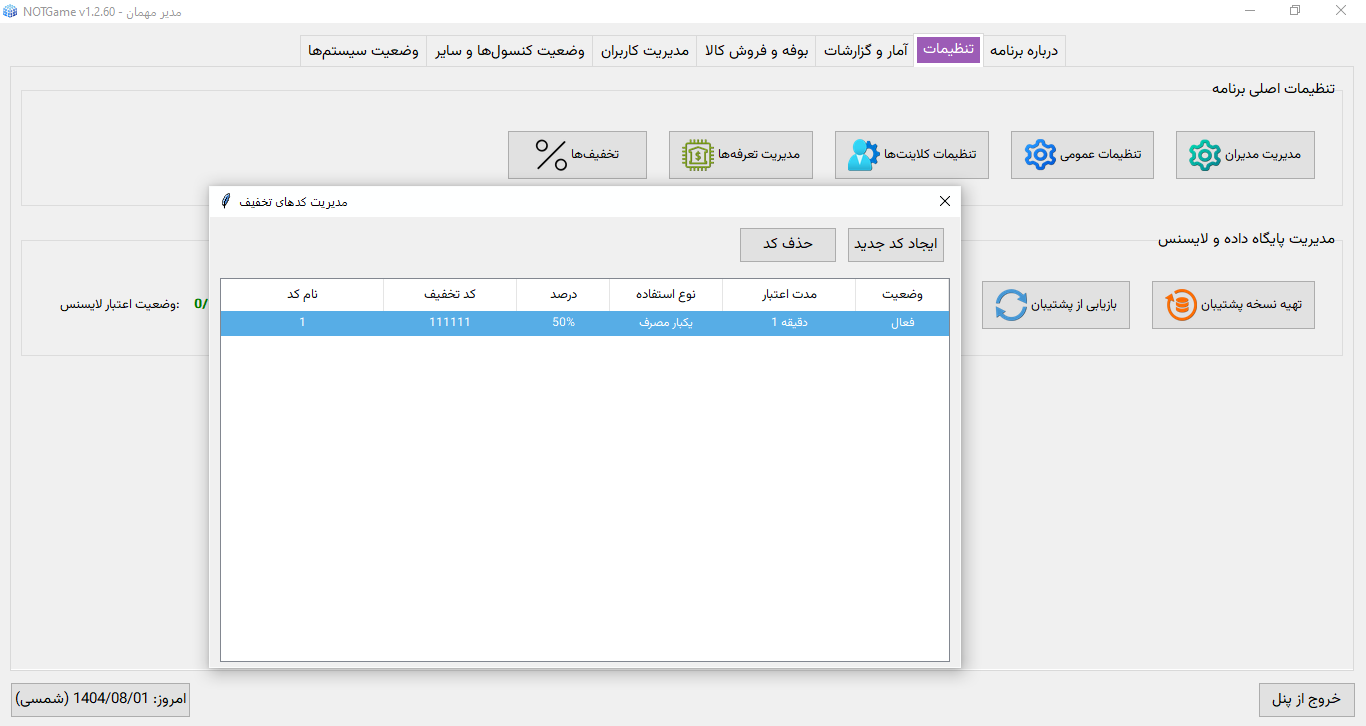Click the green gear icon on مدیریت مدیران
1366x726 pixels.
[1205, 155]
